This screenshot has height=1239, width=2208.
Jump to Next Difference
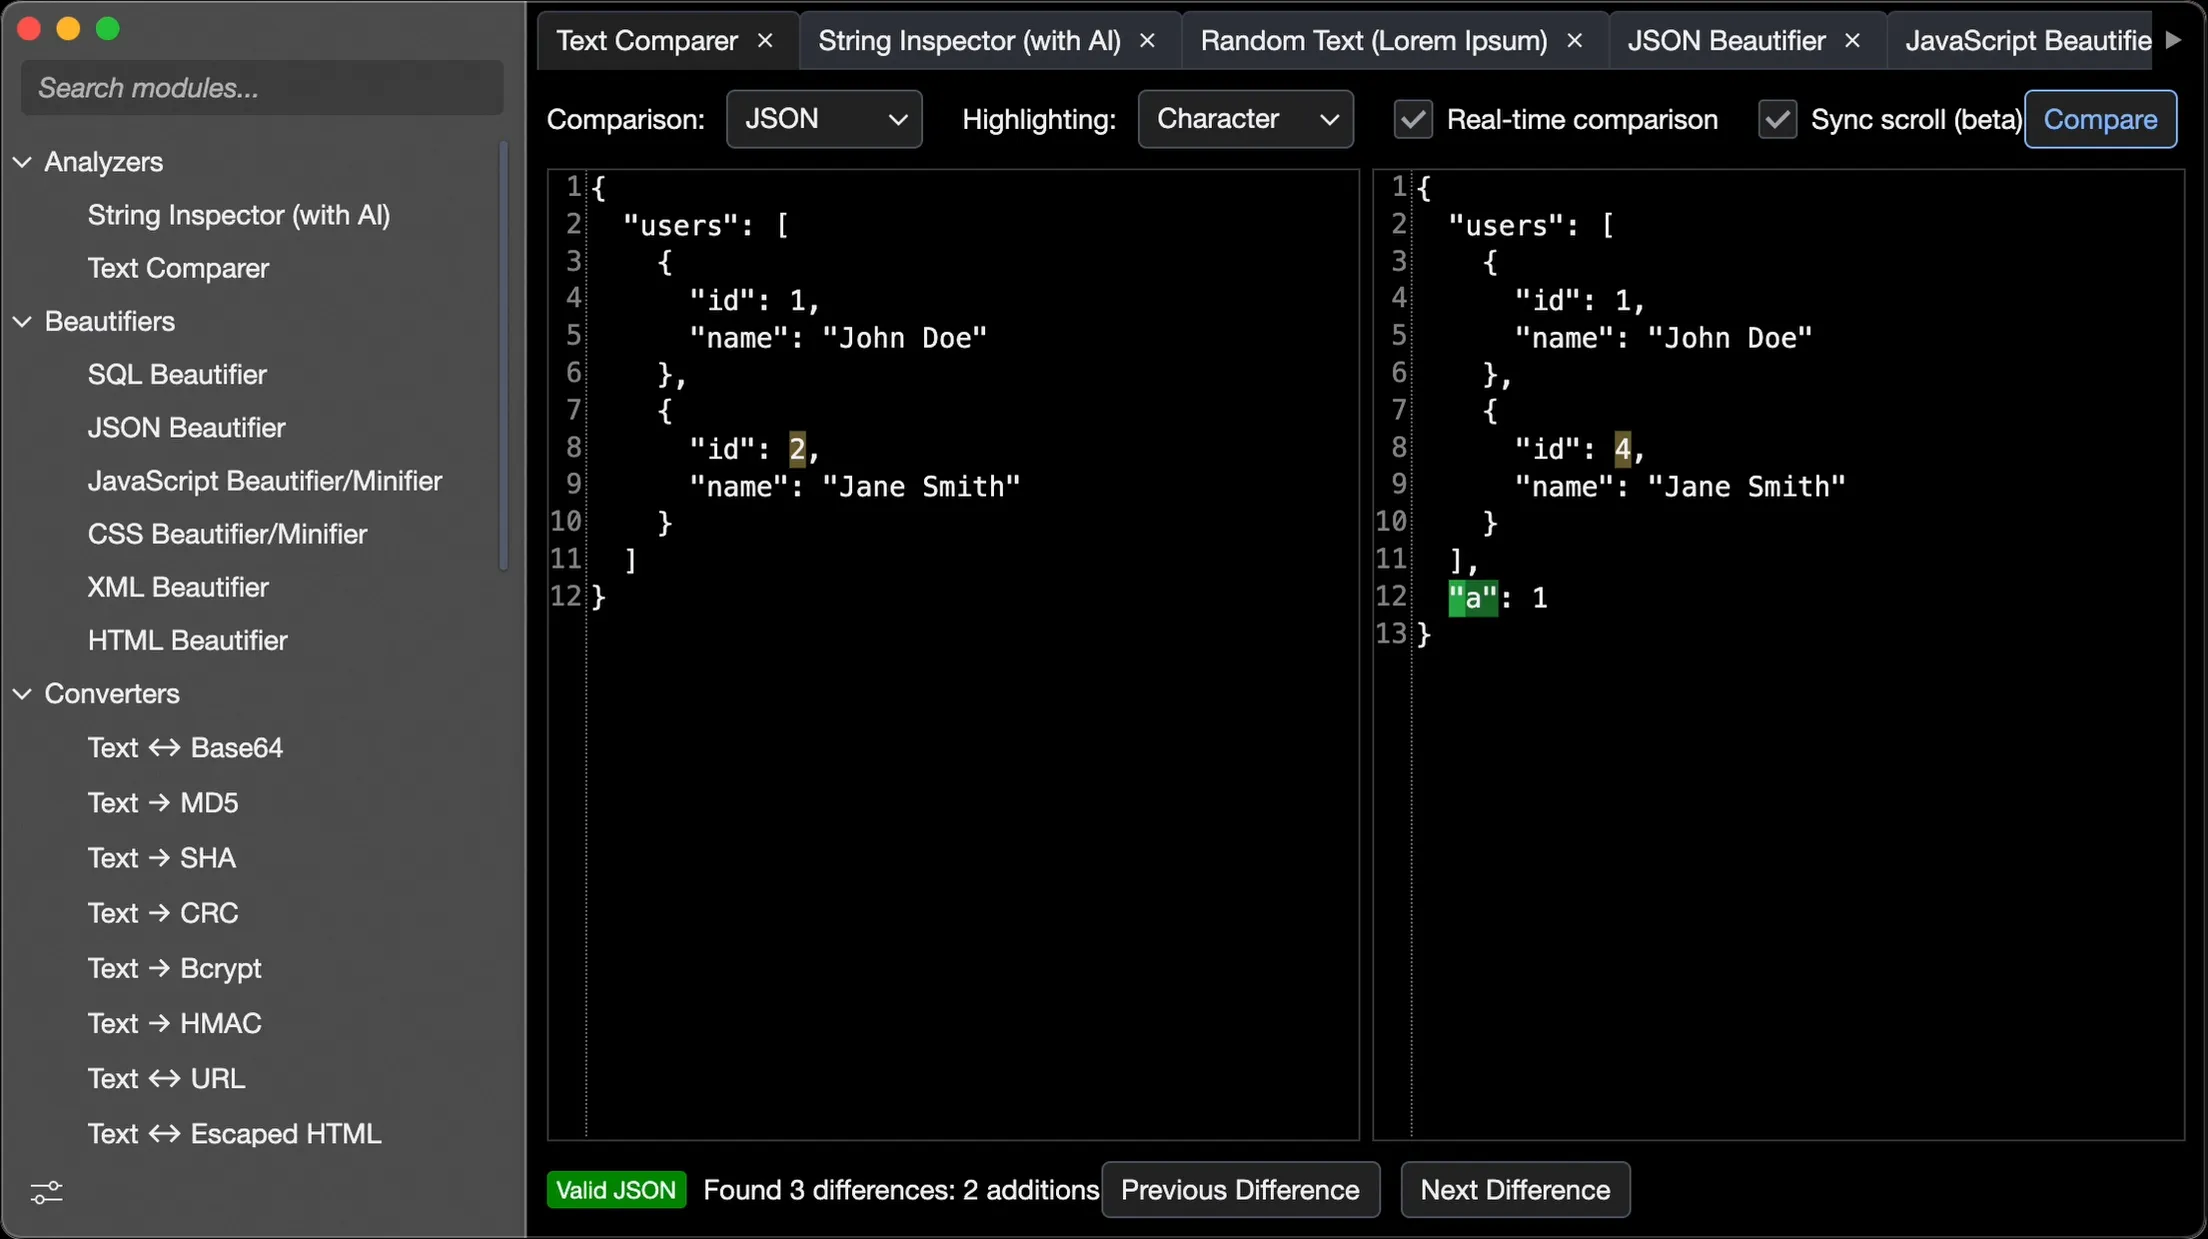(1514, 1190)
